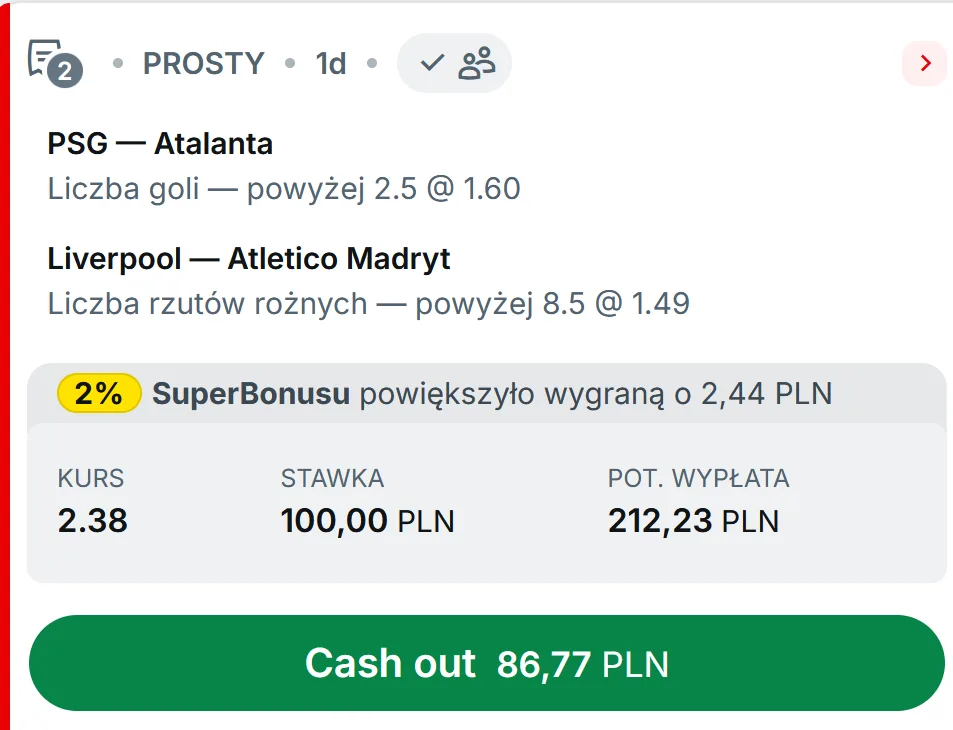
Task: Click the 100,00 PLN stake field
Action: (367, 521)
